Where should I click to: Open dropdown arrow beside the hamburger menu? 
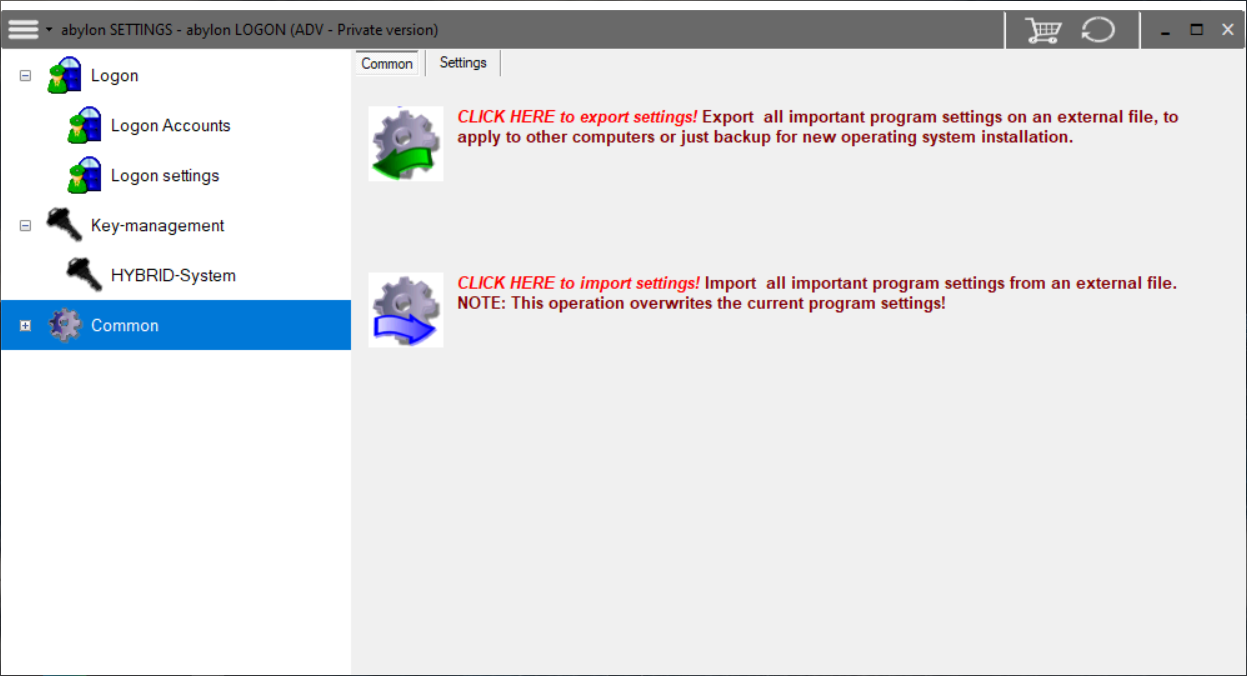coord(49,30)
